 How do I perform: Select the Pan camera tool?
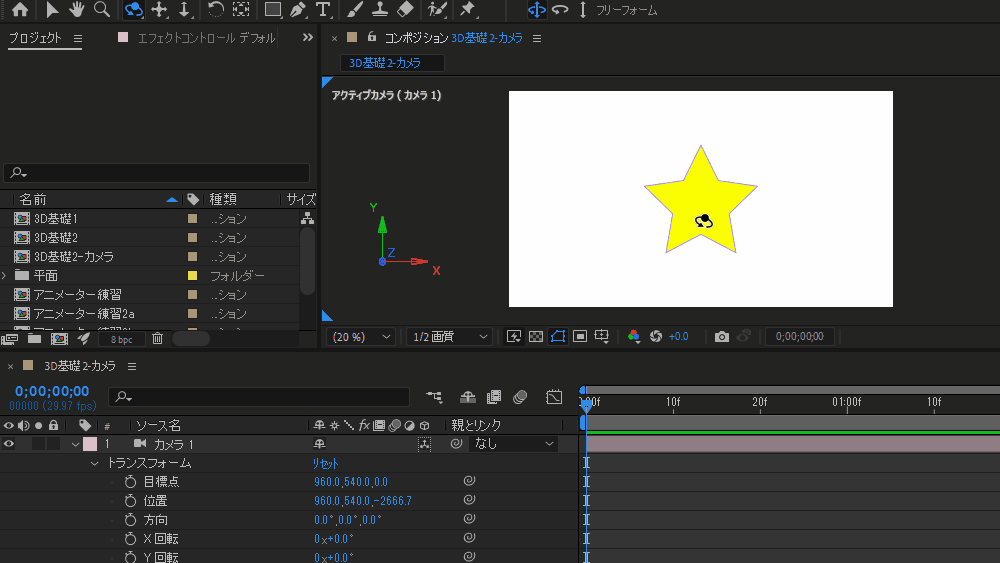point(159,10)
